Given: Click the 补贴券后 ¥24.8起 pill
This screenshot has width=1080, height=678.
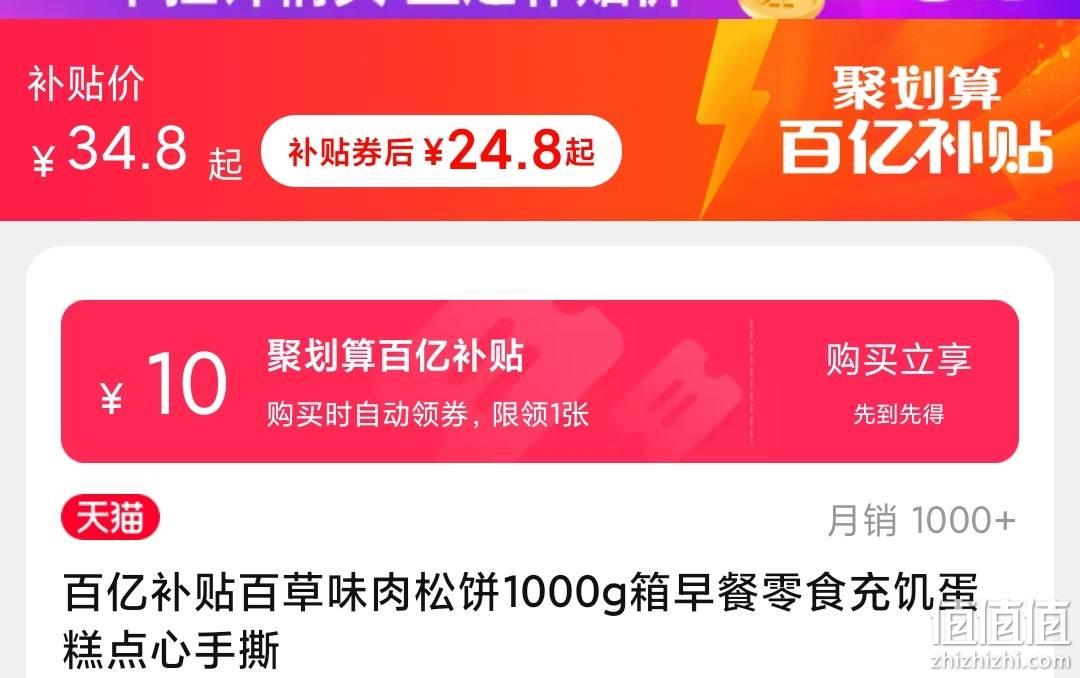Looking at the screenshot, I should [442, 151].
